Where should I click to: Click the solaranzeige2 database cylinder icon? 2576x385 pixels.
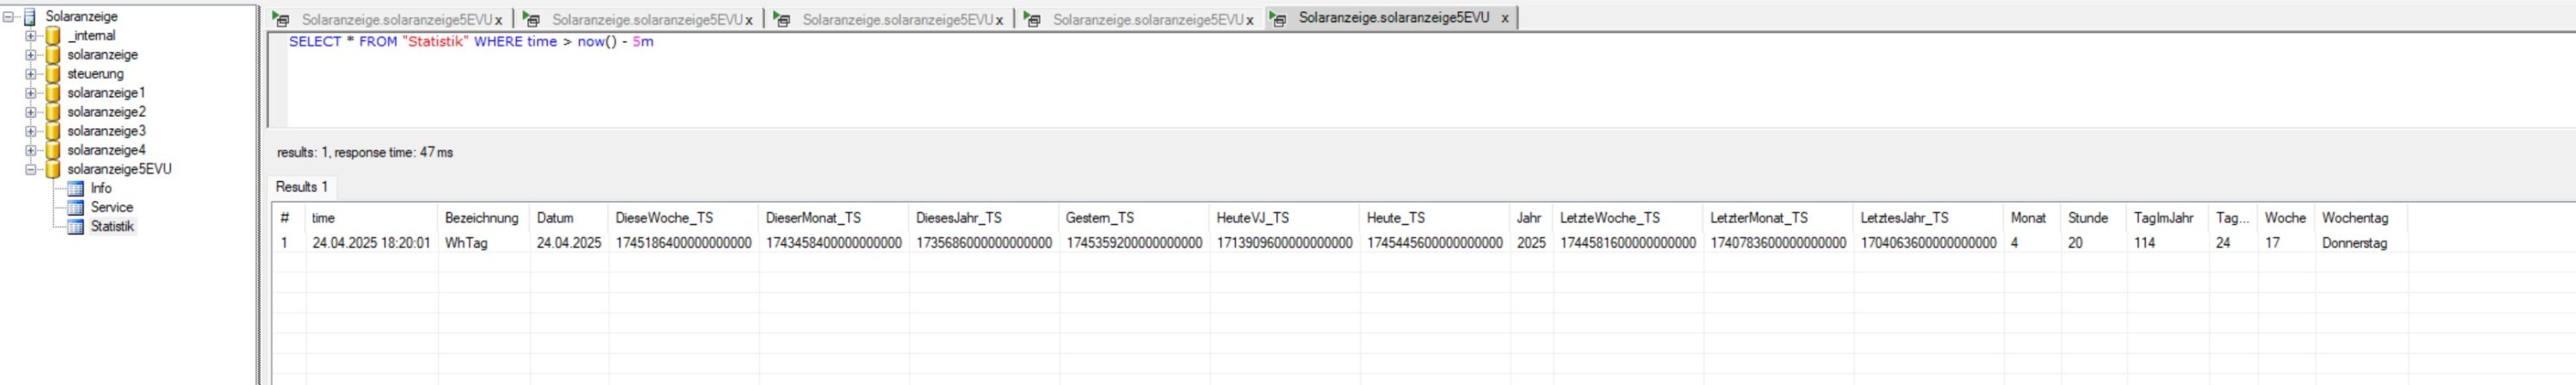(x=53, y=112)
